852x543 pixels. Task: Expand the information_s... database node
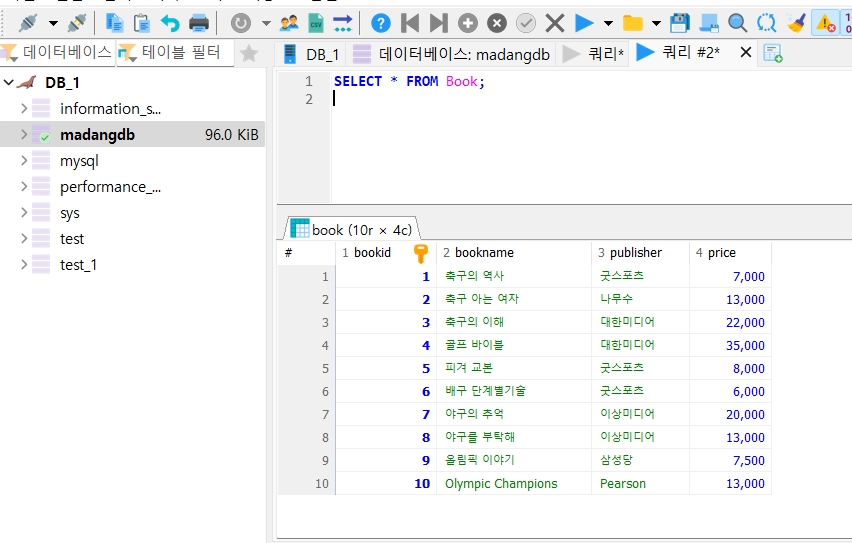click(24, 109)
